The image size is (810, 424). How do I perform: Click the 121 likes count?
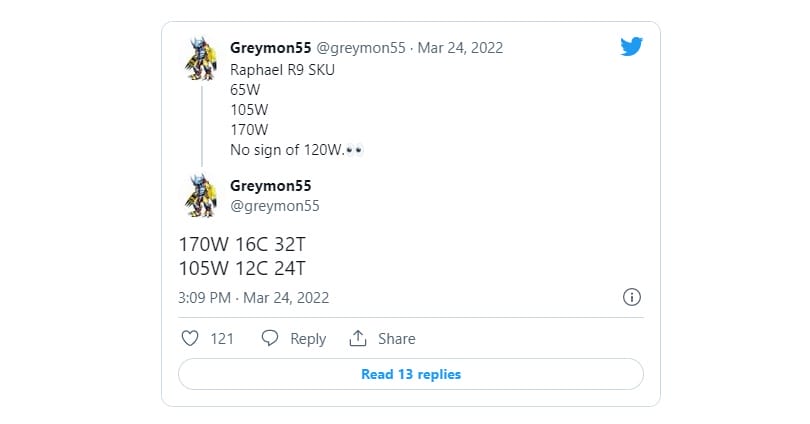click(222, 339)
